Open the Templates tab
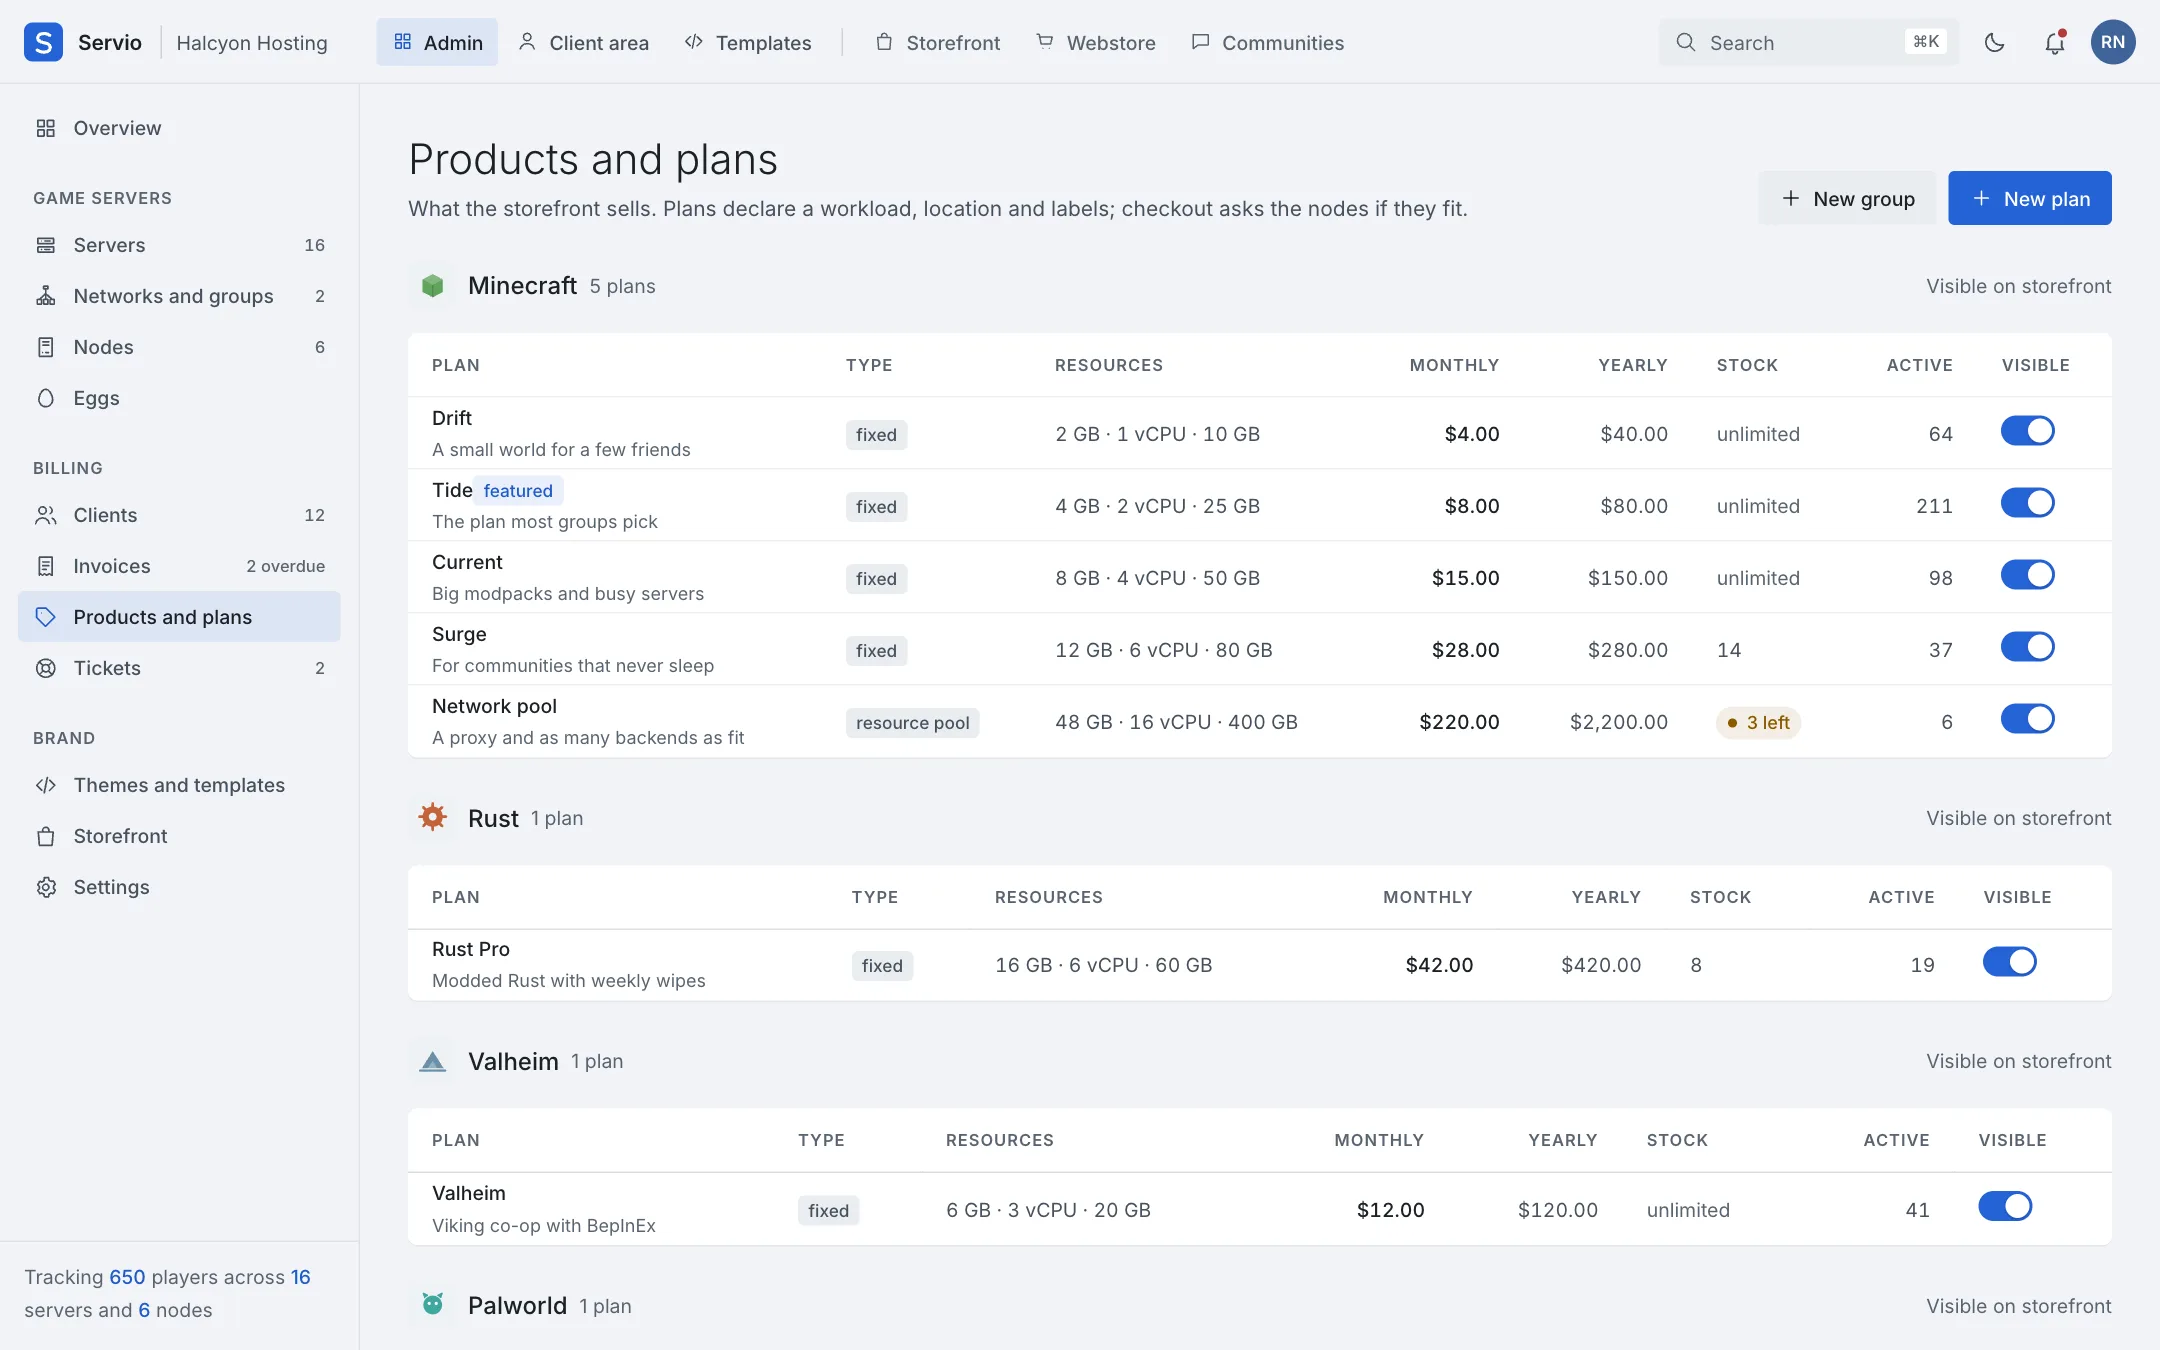 click(x=748, y=42)
